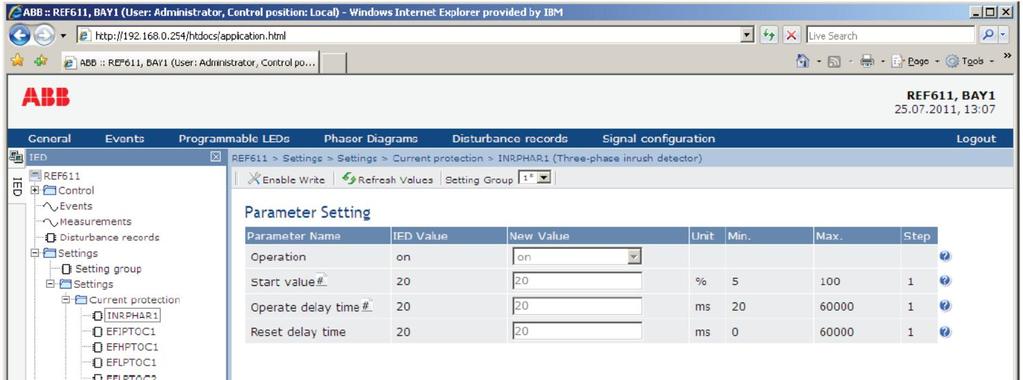Select EFHPTOC1 in the tree

click(132, 347)
